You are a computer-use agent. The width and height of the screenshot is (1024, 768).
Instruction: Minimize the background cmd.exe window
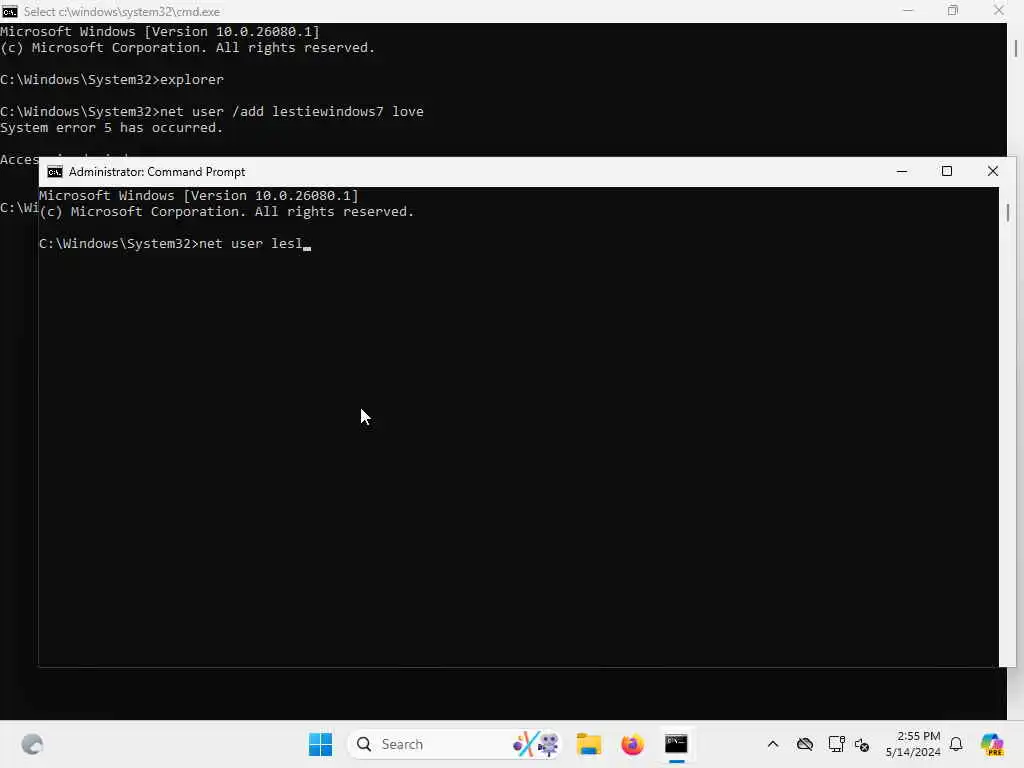pyautogui.click(x=908, y=10)
